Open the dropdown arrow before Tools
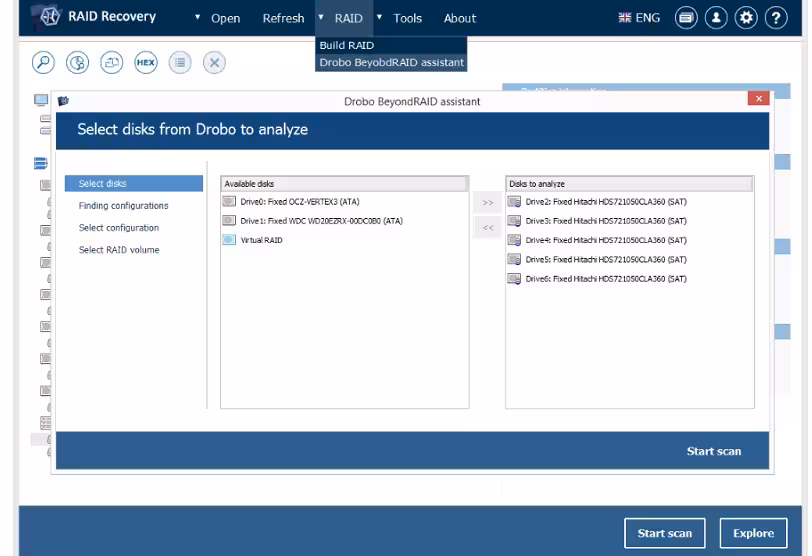The width and height of the screenshot is (812, 556). pyautogui.click(x=380, y=17)
